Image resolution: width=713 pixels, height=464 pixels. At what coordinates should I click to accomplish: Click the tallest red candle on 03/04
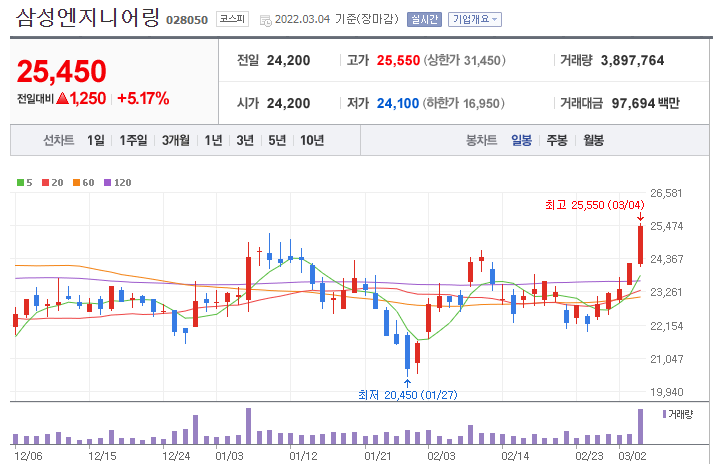pyautogui.click(x=640, y=245)
